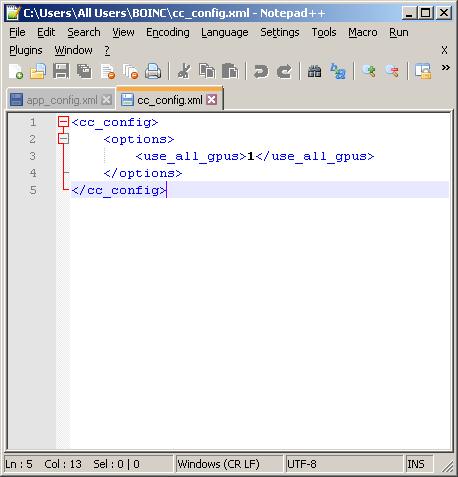This screenshot has height=477, width=458.
Task: Open the View menu
Action: tap(123, 32)
